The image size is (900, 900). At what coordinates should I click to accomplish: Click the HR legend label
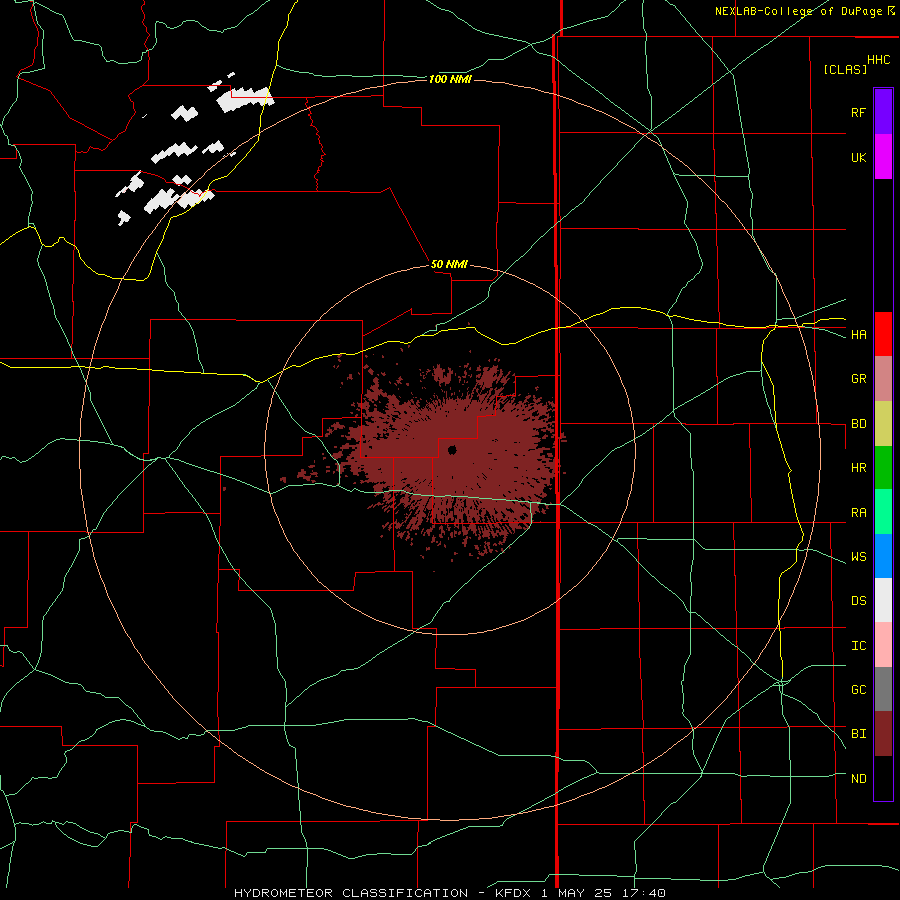point(858,468)
